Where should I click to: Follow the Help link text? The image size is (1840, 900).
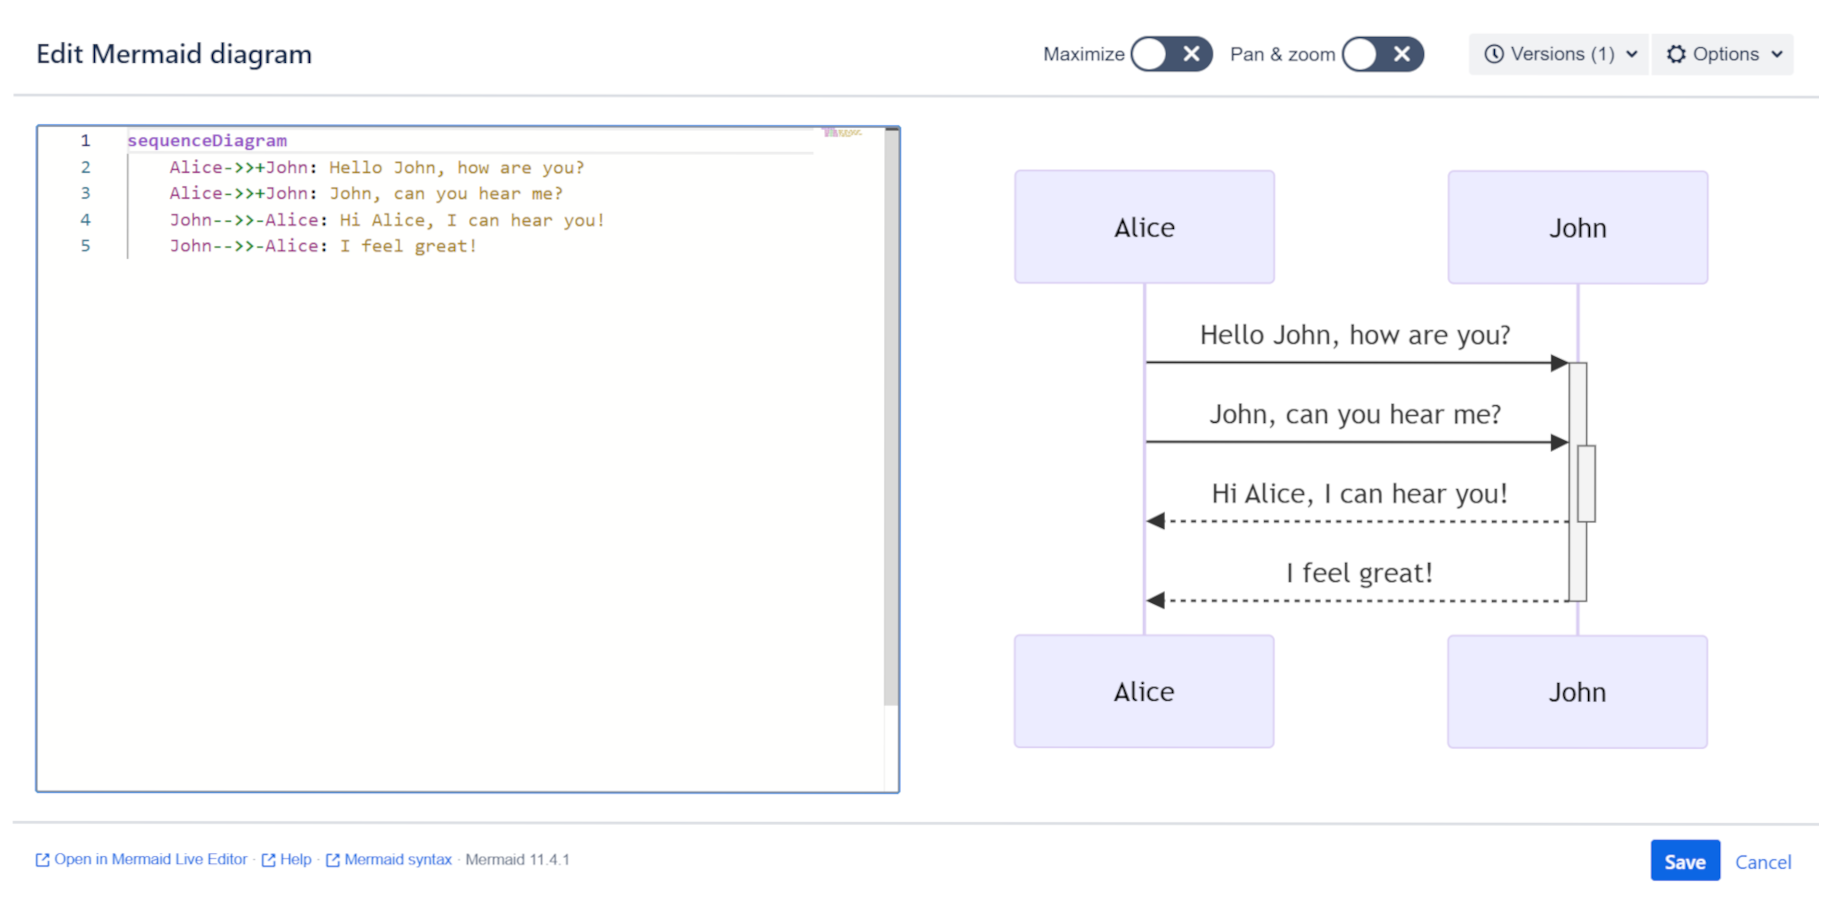click(x=295, y=859)
